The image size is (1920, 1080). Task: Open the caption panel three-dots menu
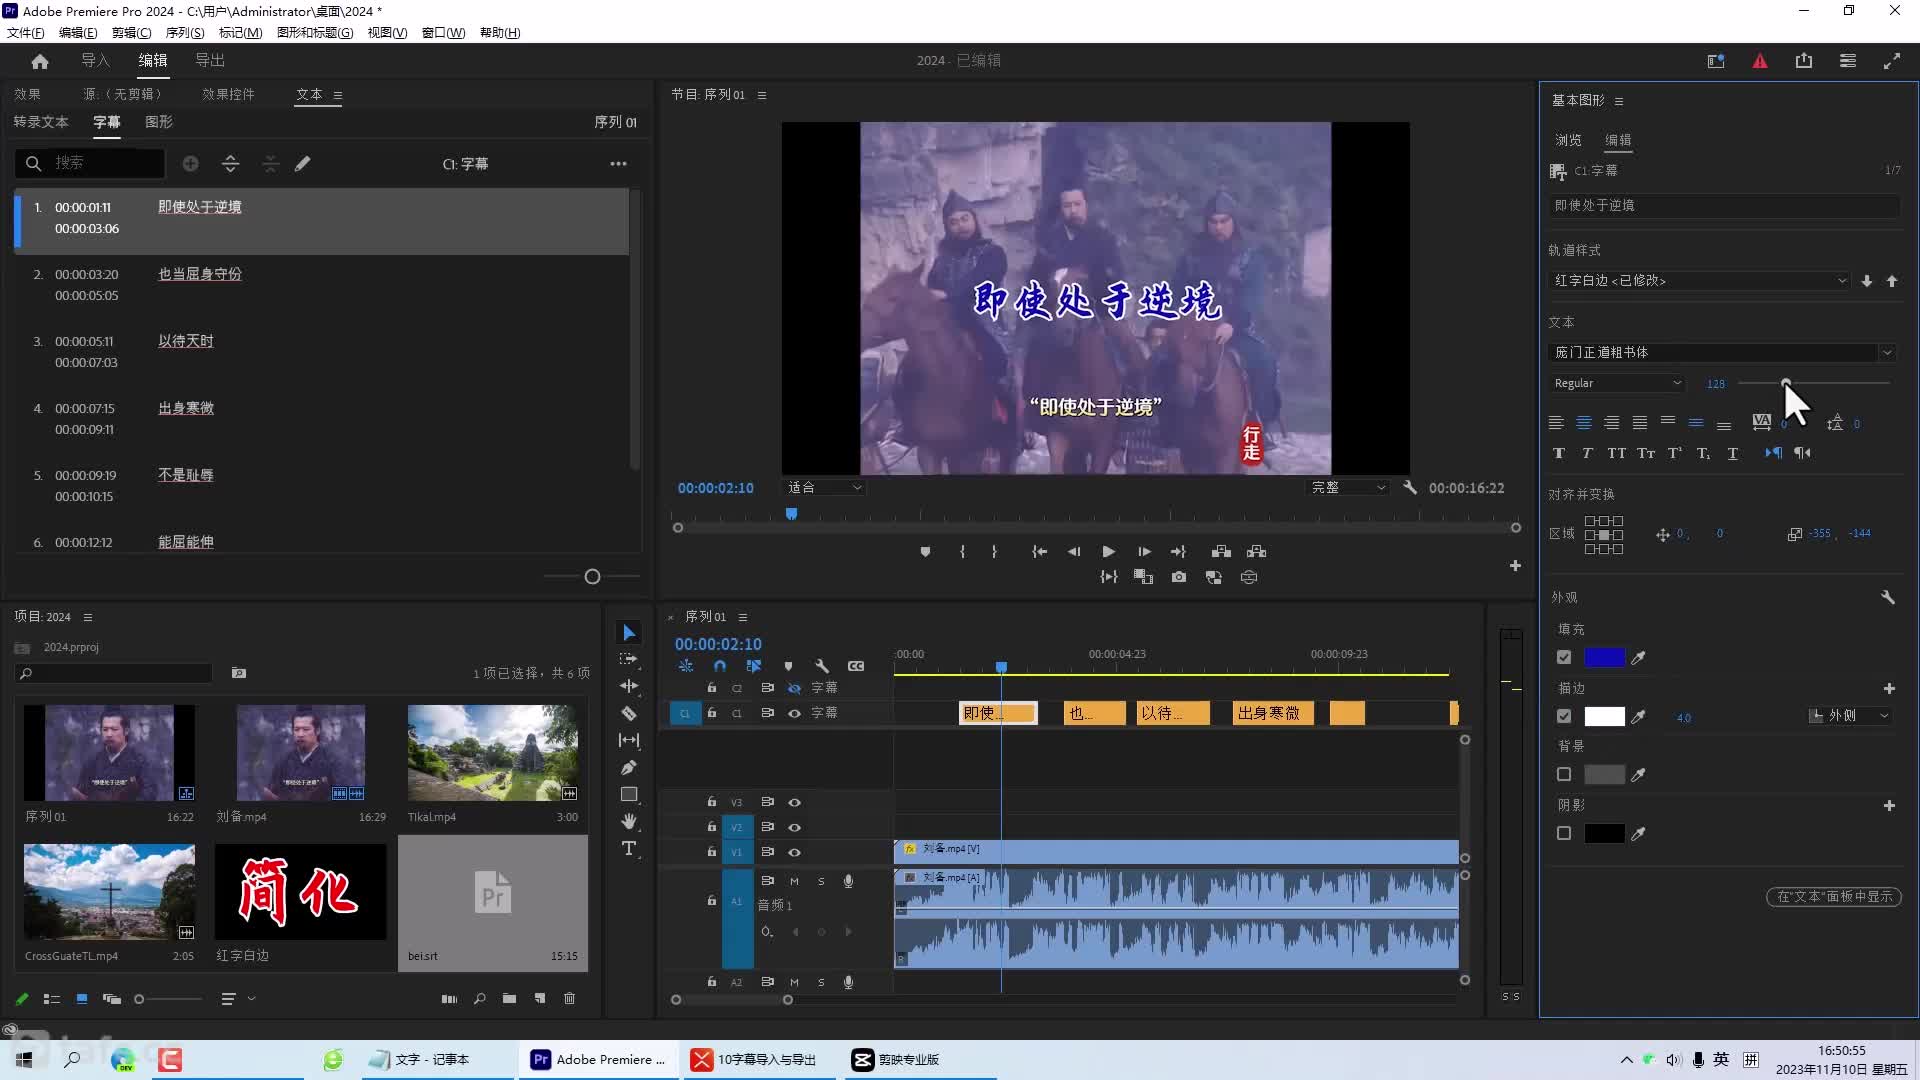[x=619, y=163]
